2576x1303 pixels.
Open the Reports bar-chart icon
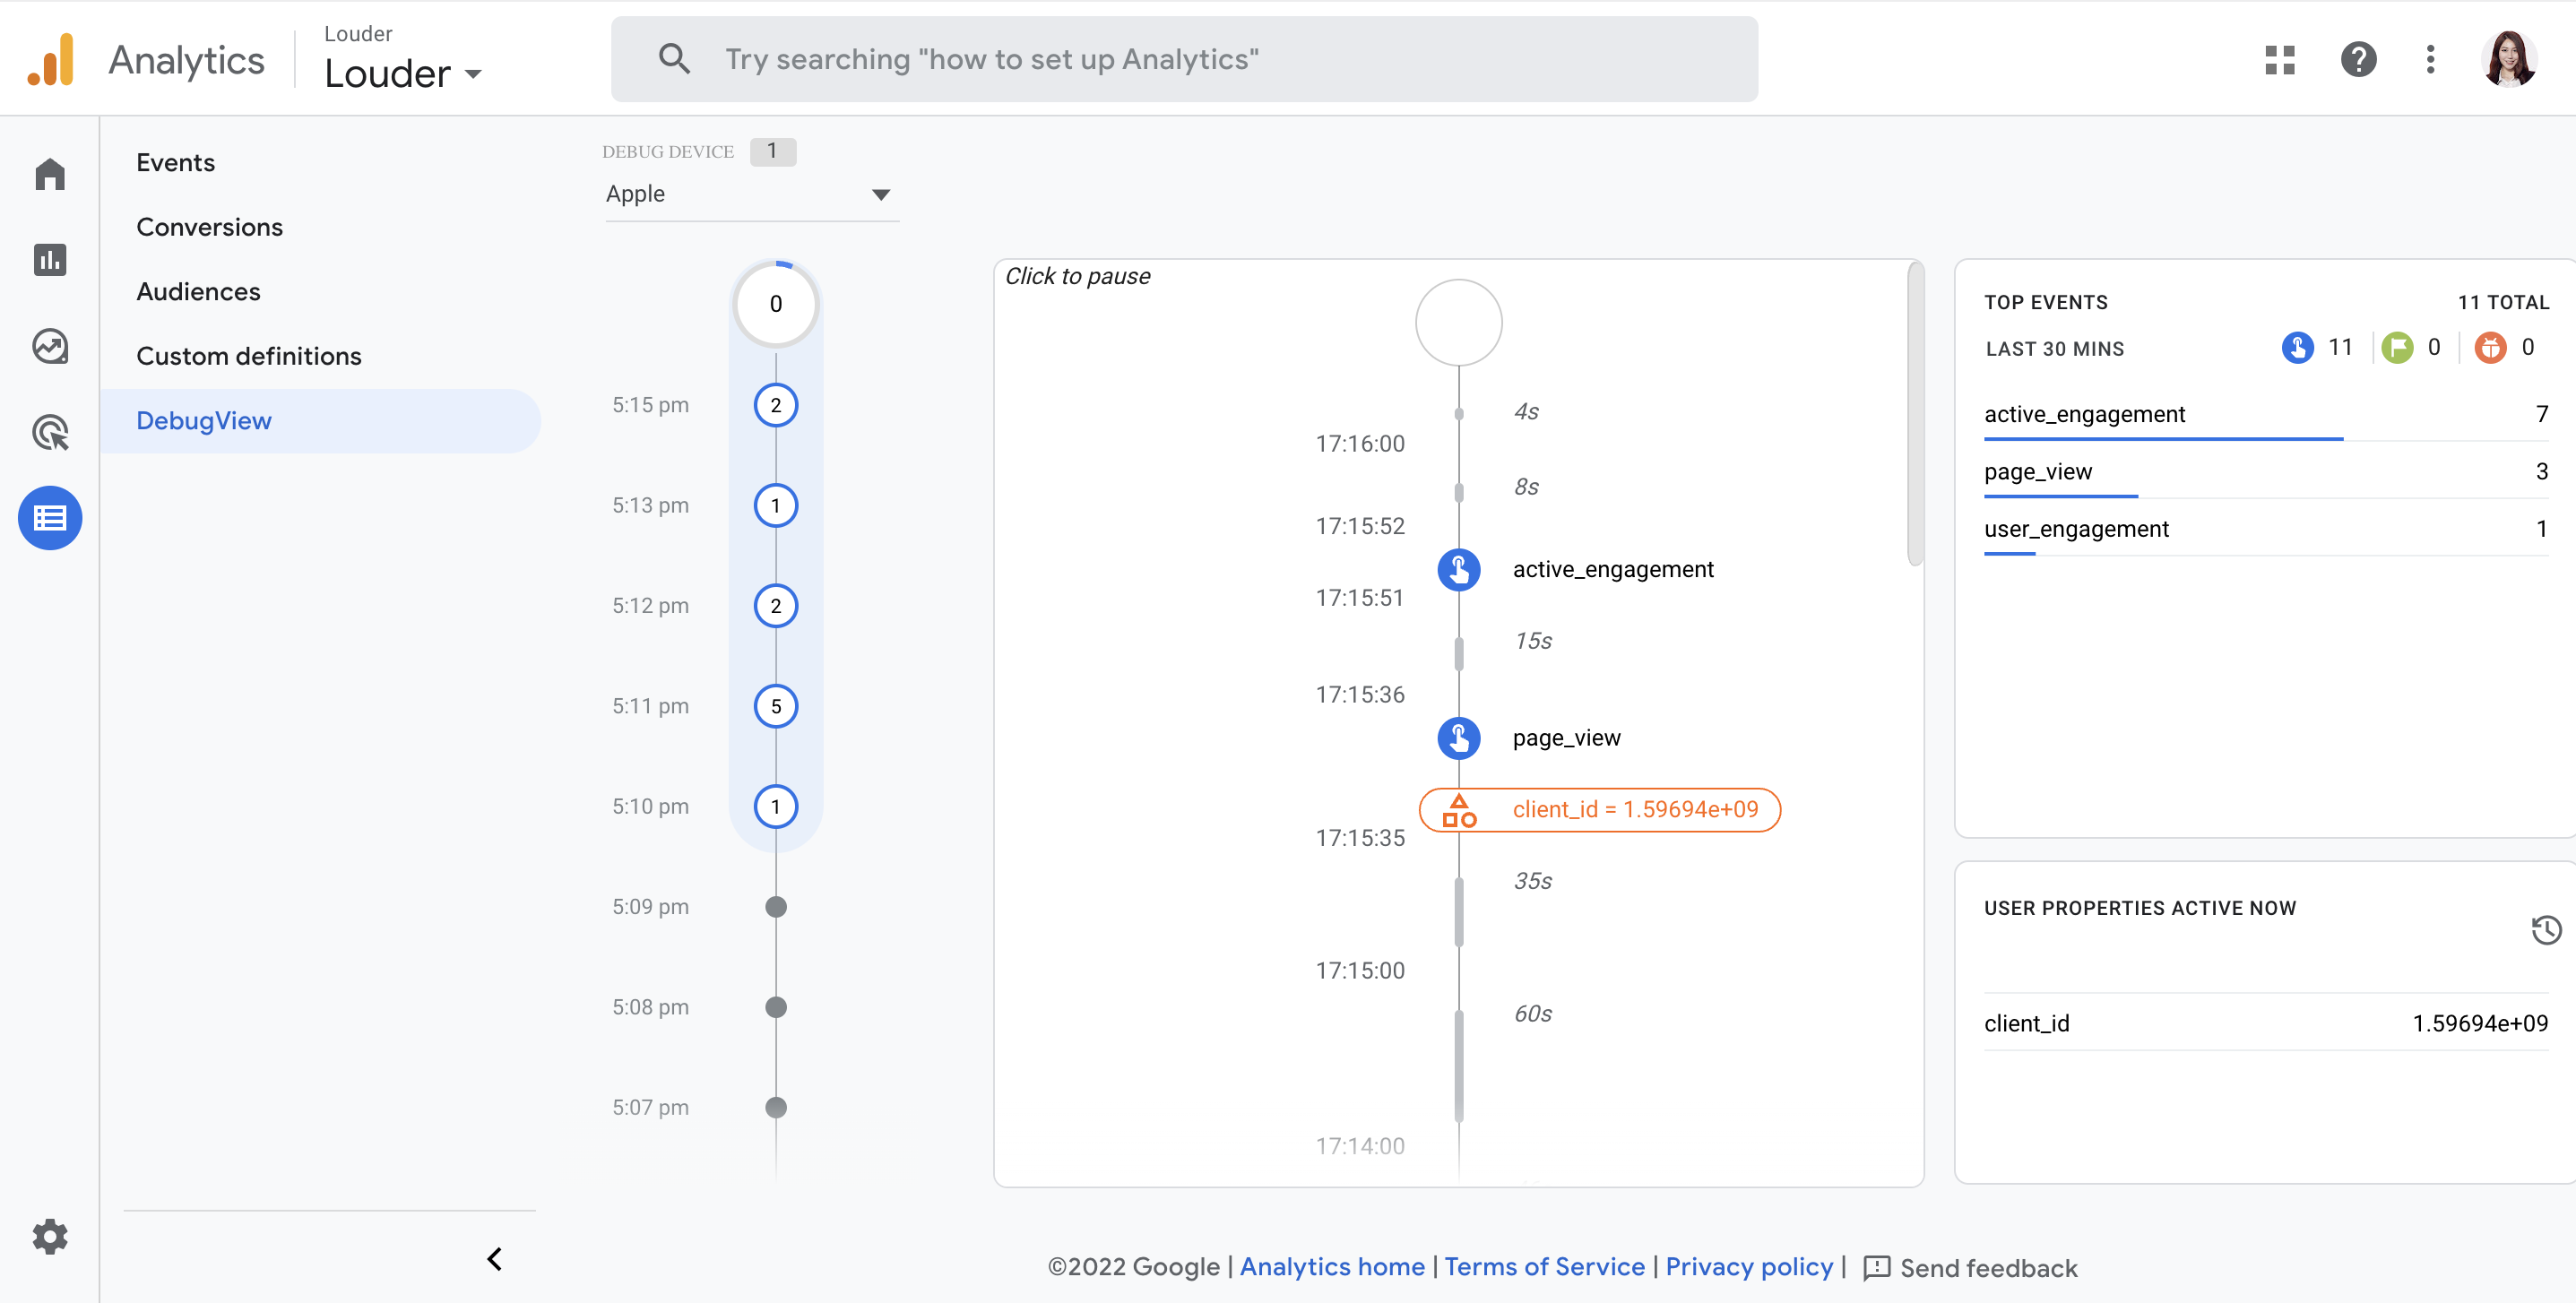50,260
